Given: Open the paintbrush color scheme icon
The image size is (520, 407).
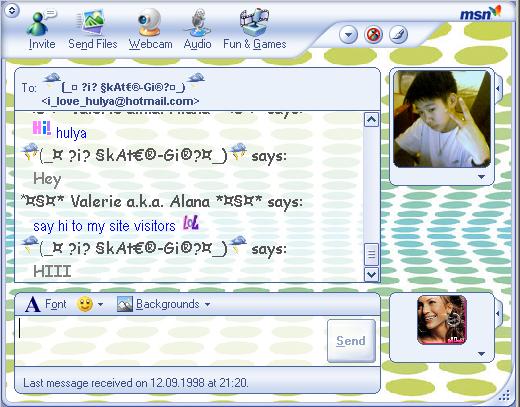Looking at the screenshot, I should [398, 35].
